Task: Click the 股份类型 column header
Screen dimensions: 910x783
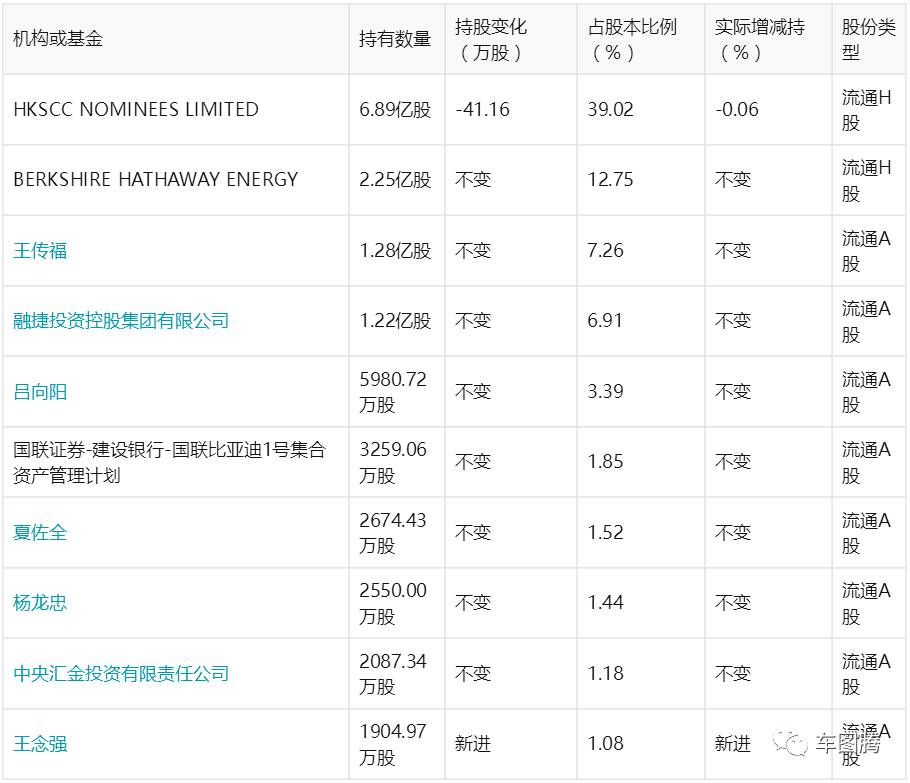Action: click(x=868, y=39)
